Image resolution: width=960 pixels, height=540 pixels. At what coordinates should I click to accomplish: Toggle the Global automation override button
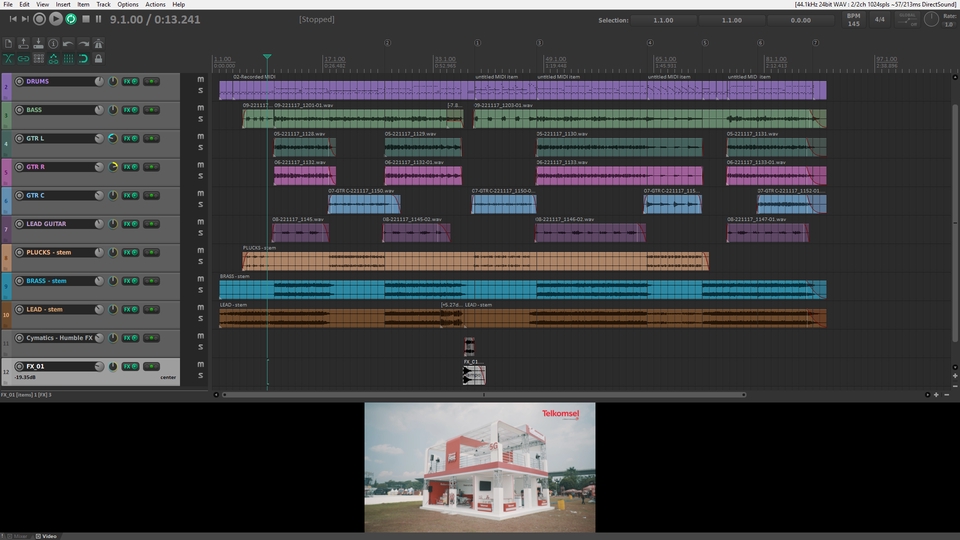point(907,20)
